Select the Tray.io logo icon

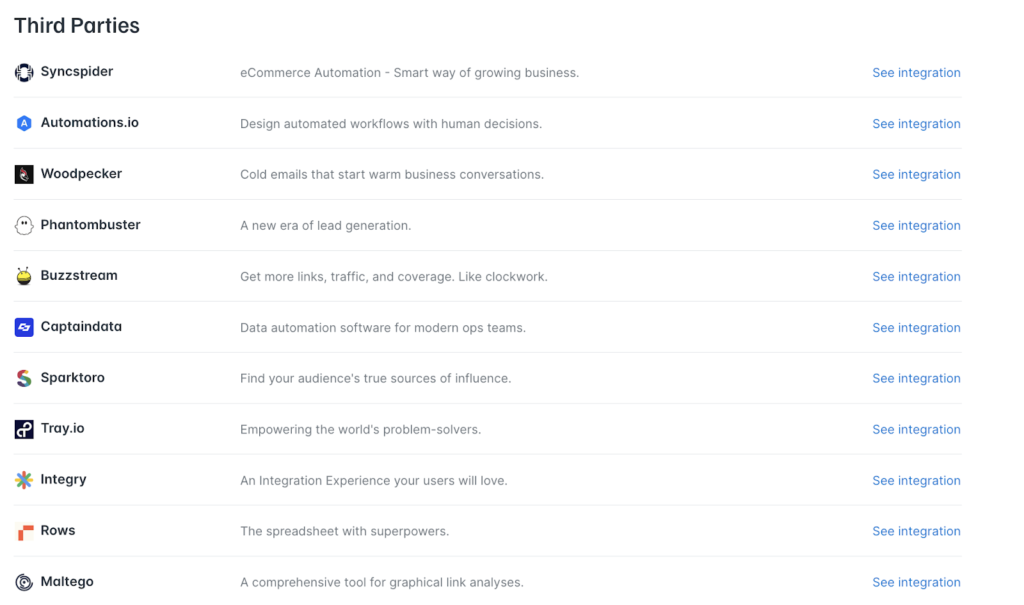click(22, 429)
